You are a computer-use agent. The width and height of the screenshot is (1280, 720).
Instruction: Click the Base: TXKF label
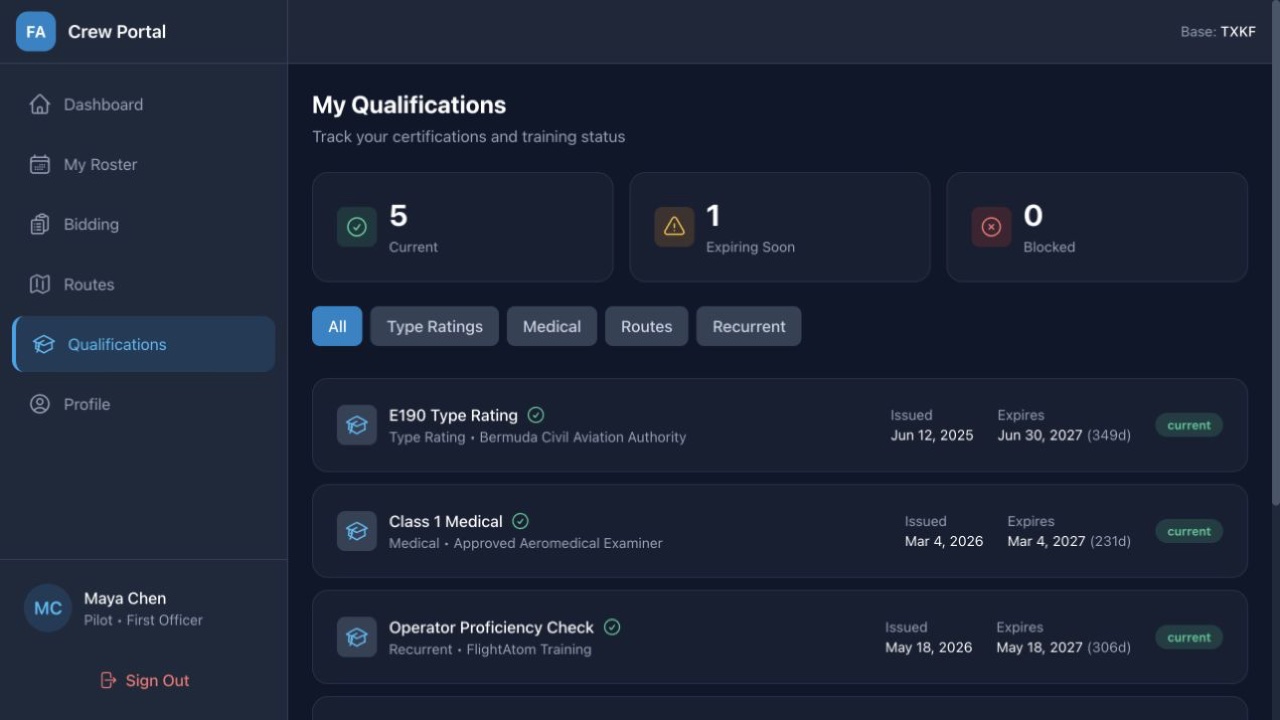click(1218, 32)
